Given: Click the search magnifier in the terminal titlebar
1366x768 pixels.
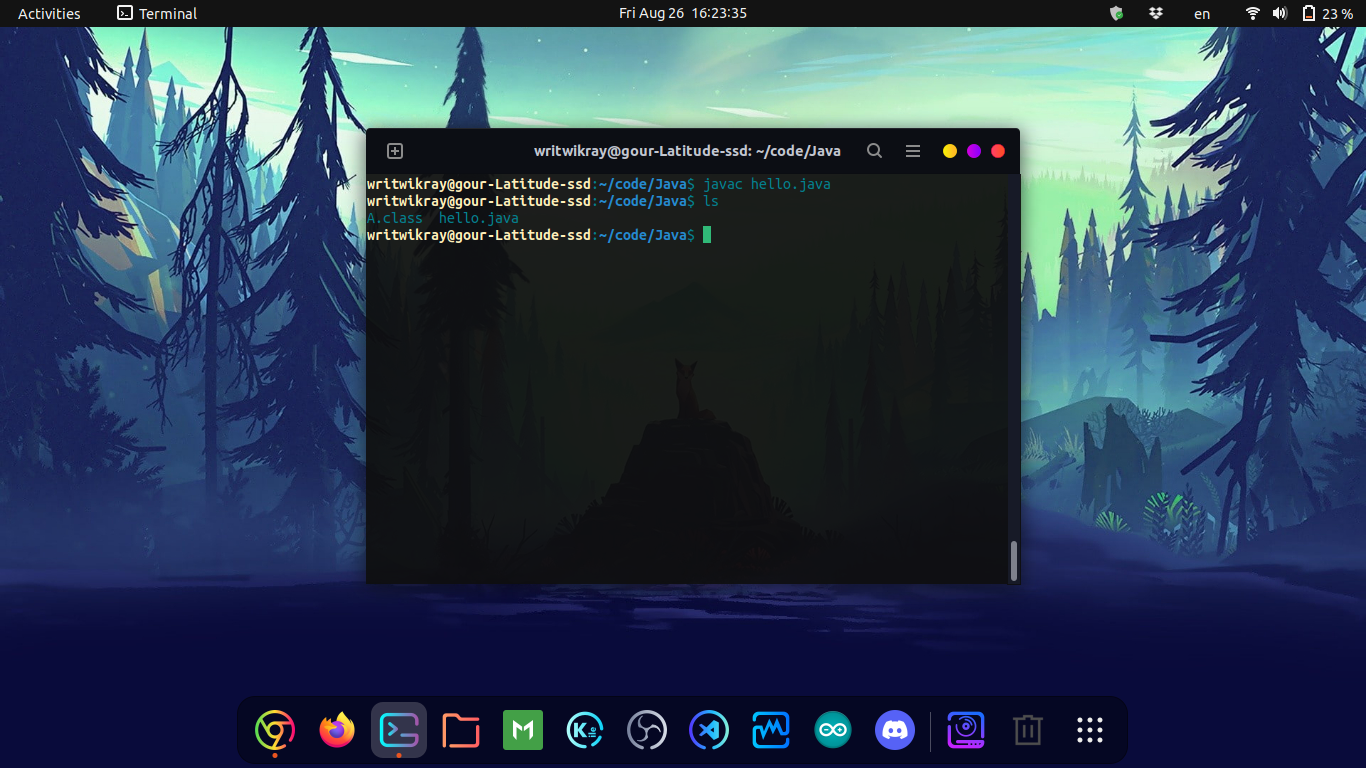Looking at the screenshot, I should point(874,150).
